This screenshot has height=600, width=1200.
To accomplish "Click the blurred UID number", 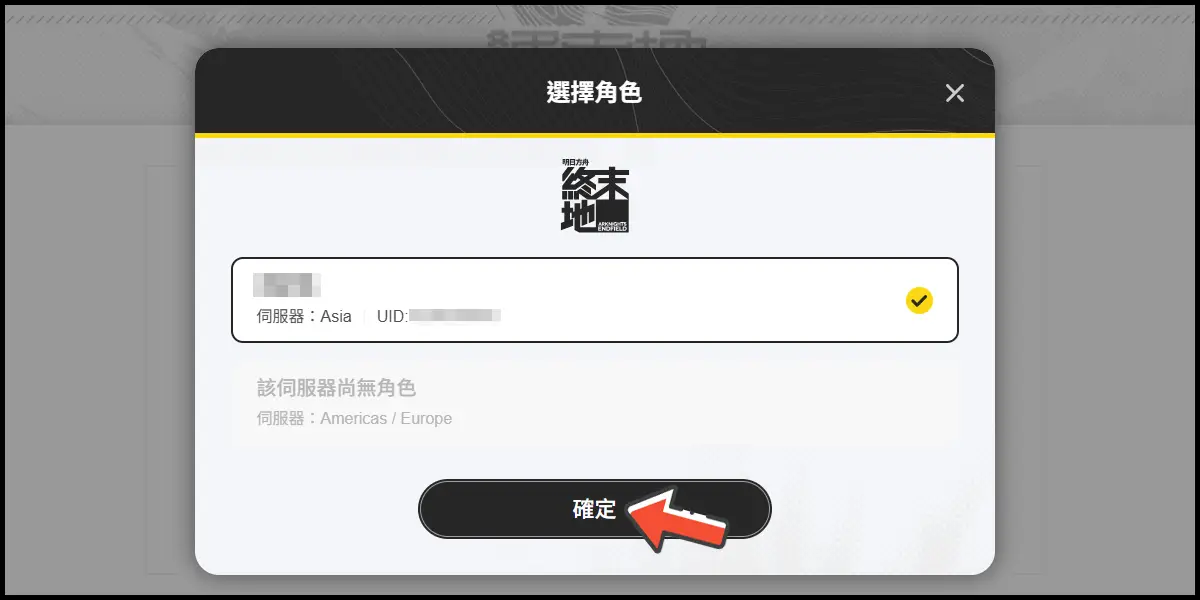I will pyautogui.click(x=455, y=316).
